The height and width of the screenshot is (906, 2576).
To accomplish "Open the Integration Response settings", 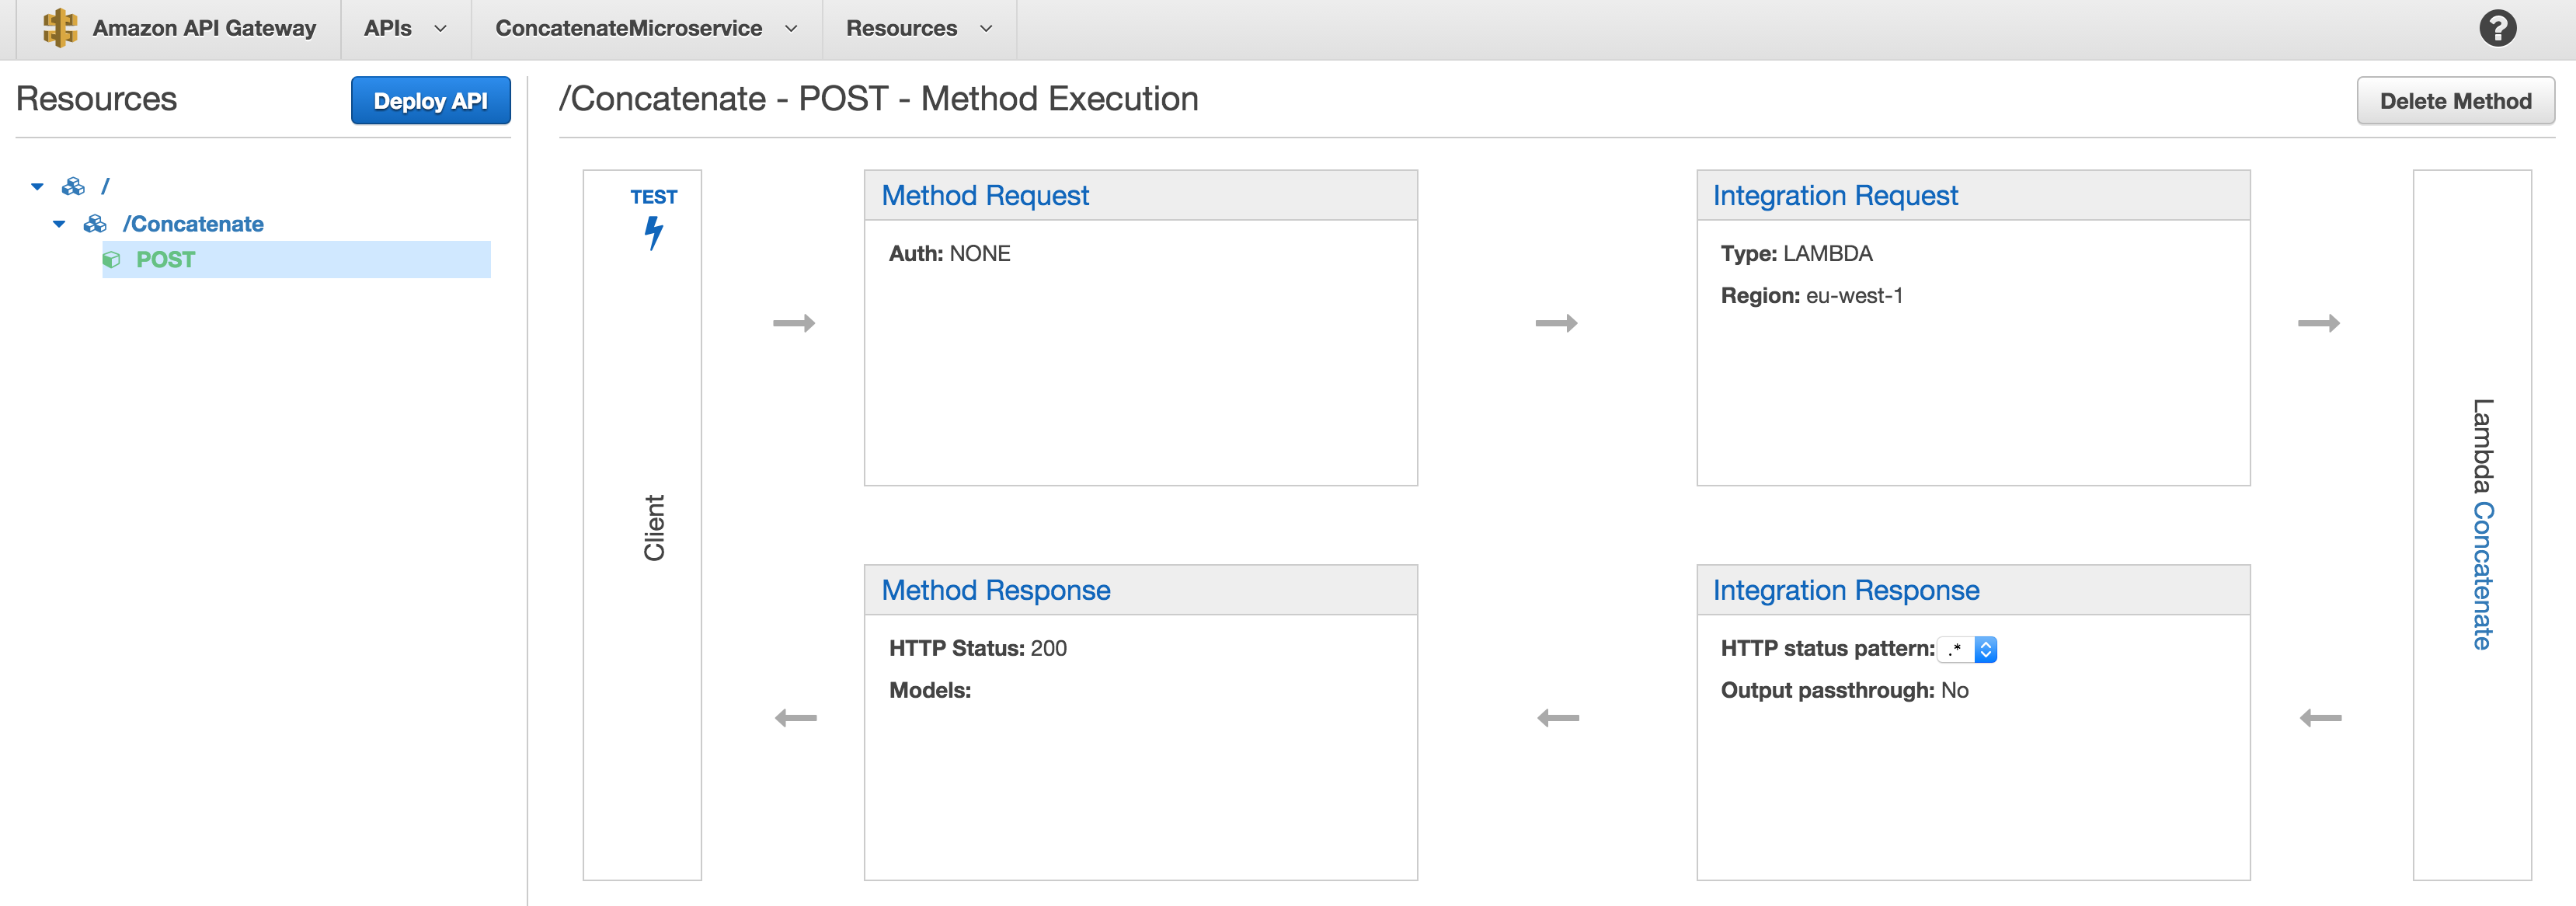I will (x=1846, y=590).
